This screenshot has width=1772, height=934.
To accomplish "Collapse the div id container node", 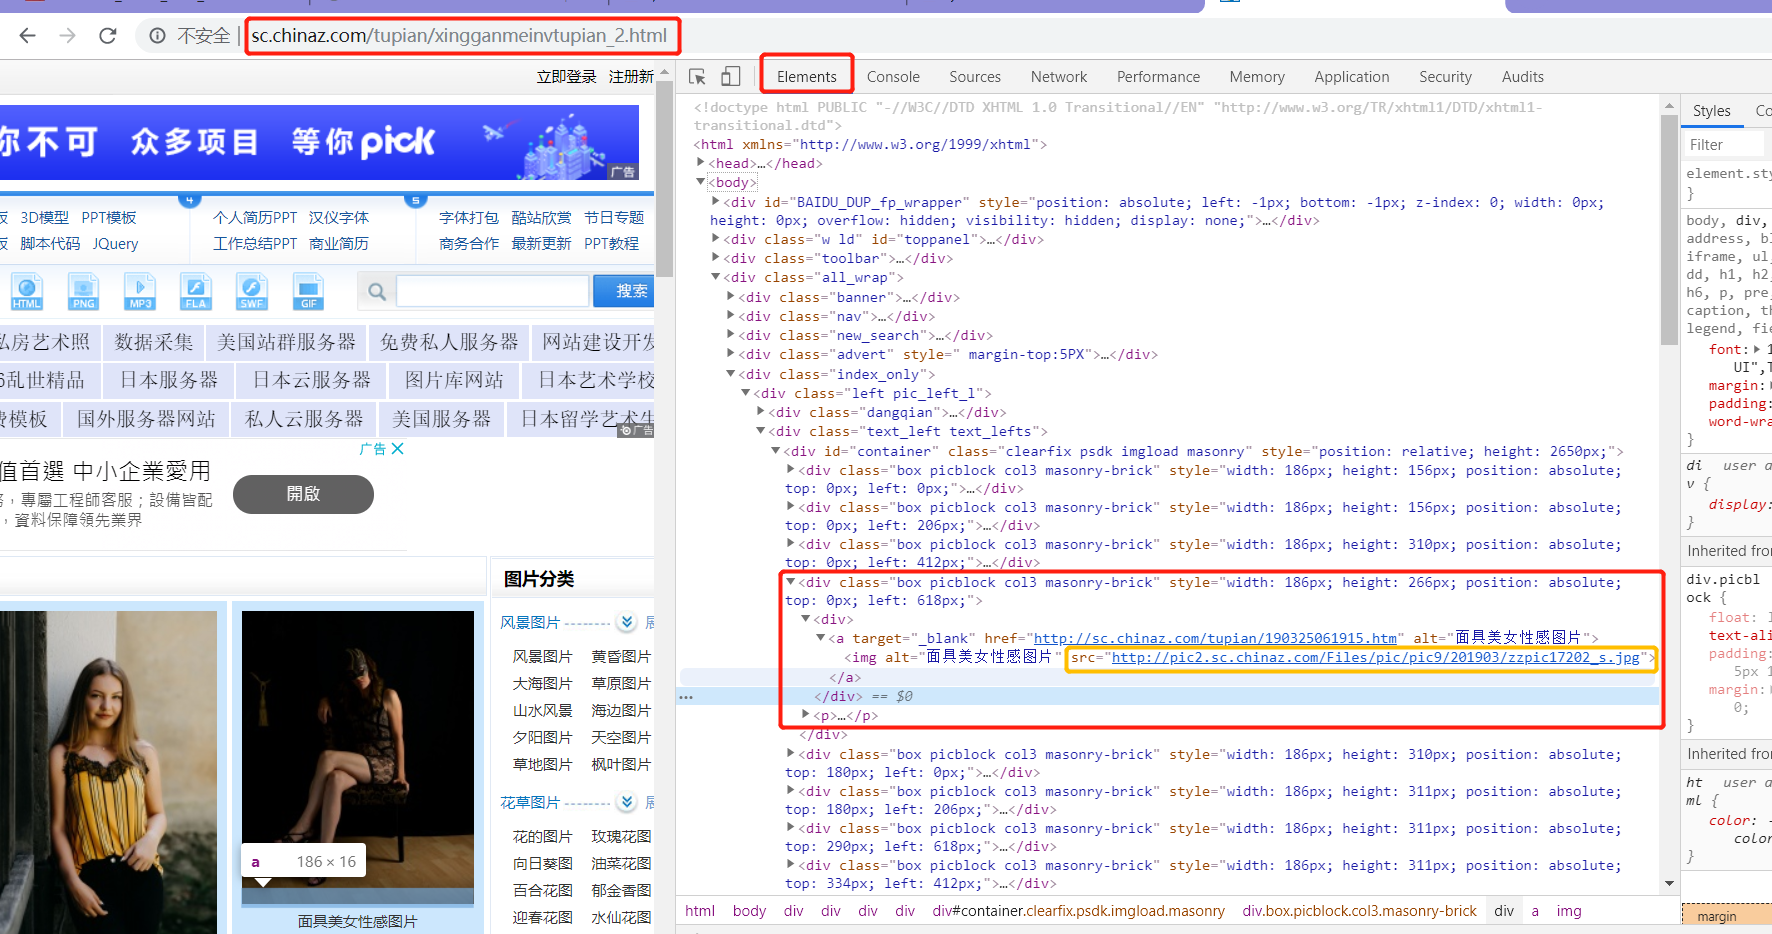I will click(776, 451).
